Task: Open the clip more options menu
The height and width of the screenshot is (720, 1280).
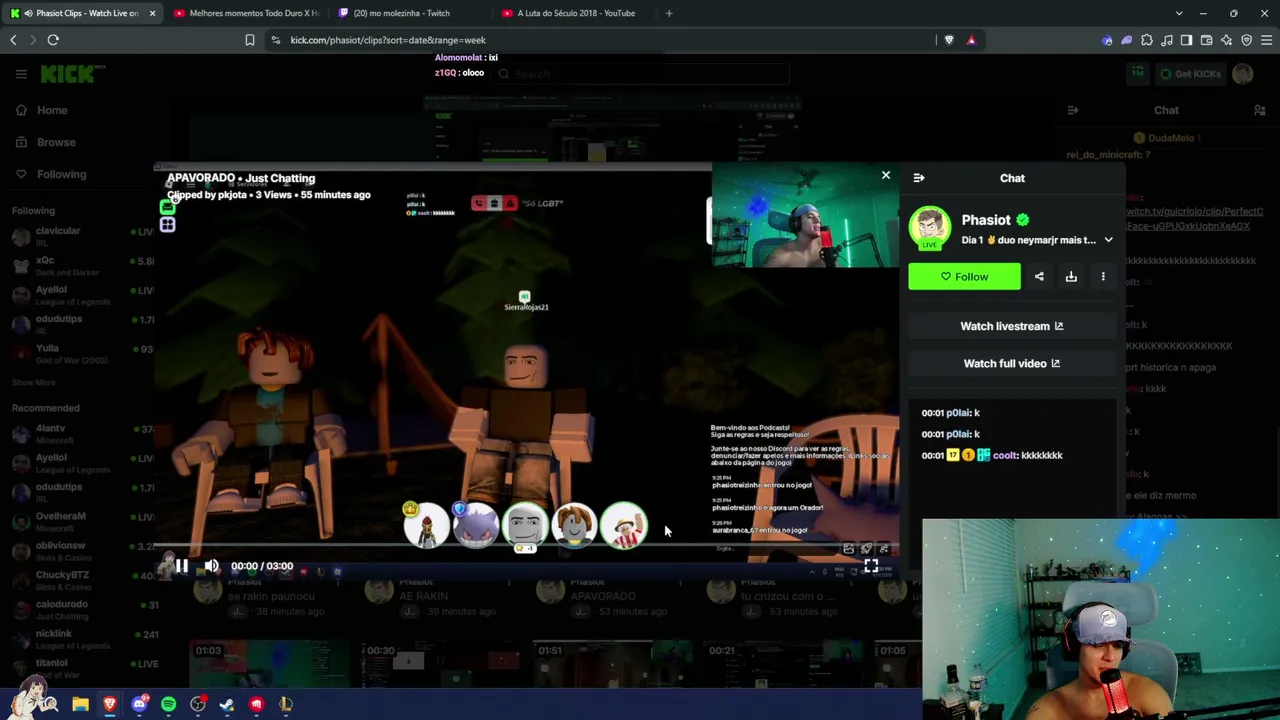Action: tap(1103, 277)
